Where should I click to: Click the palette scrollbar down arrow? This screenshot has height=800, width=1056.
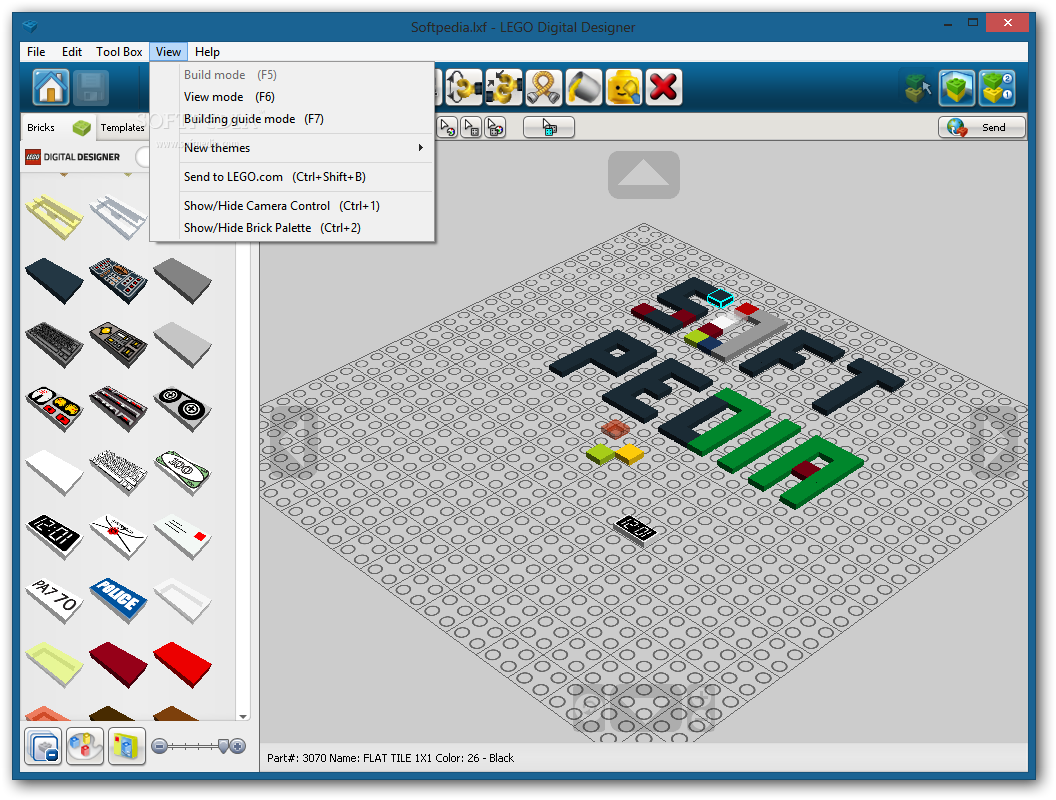(x=243, y=716)
